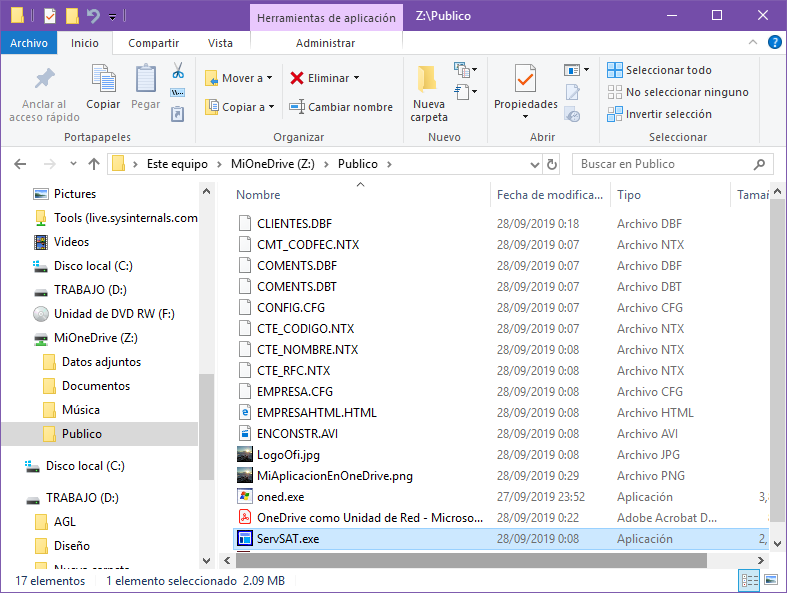Click the Cut scissors icon
Screen dimensions: 787x593
click(178, 70)
